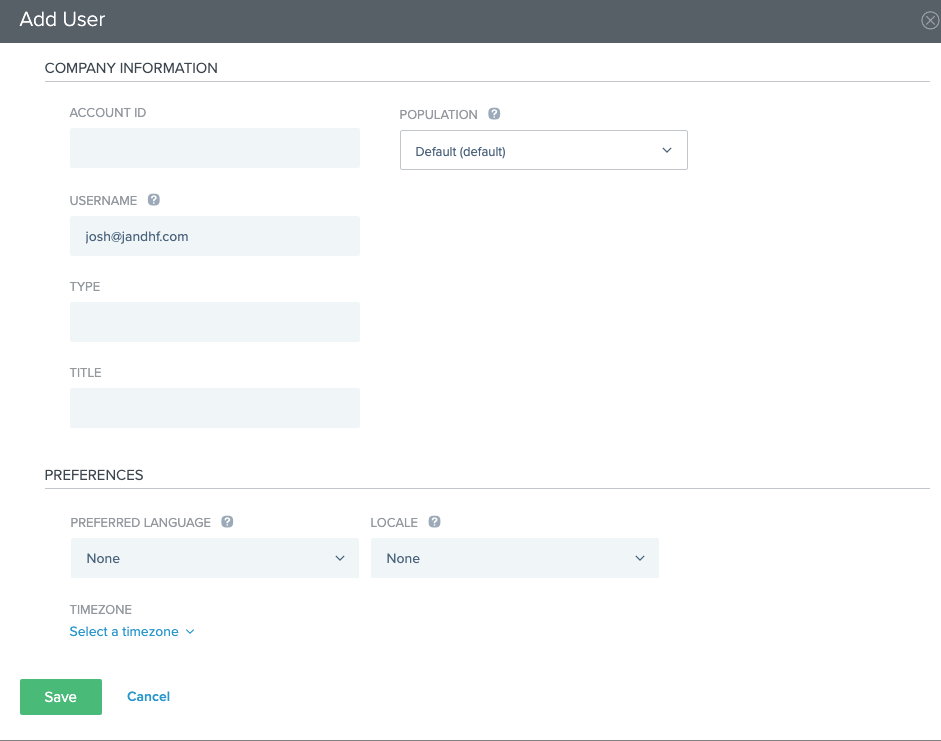Click the Title text field
This screenshot has height=741, width=941.
[x=214, y=407]
